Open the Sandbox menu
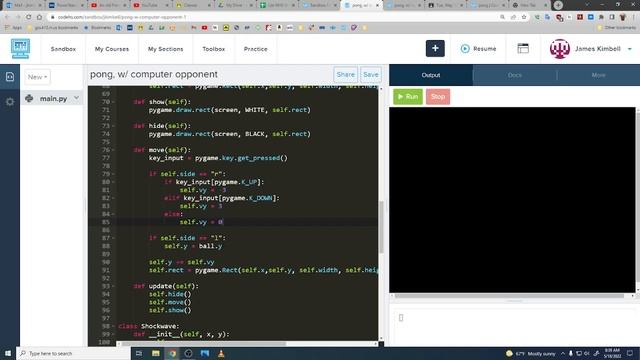Screen dimensions: 640x360 tap(63, 49)
